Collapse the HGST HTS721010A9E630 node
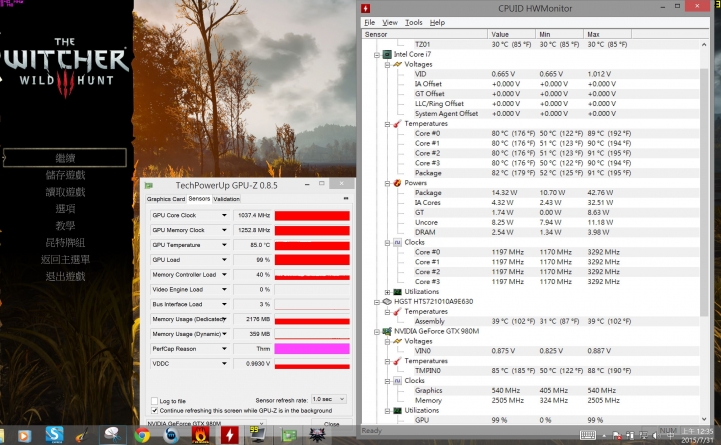Viewport: 721px width, 445px height. coord(377,302)
